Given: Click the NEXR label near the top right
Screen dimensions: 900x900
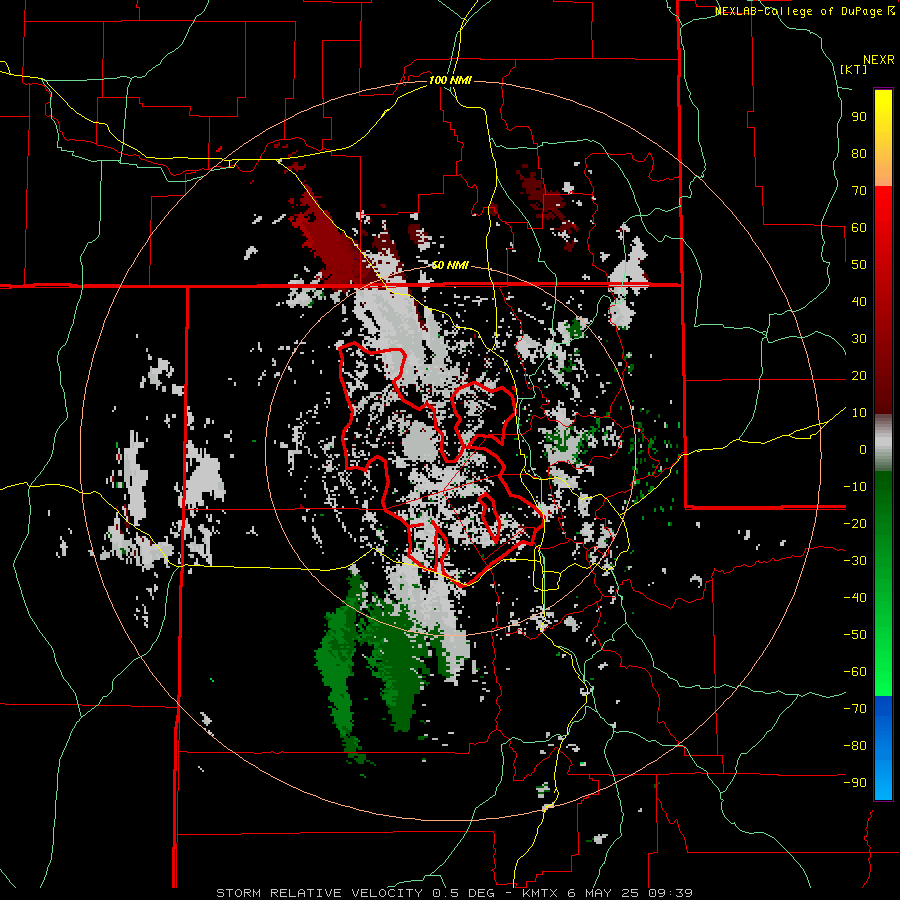Looking at the screenshot, I should point(879,60).
